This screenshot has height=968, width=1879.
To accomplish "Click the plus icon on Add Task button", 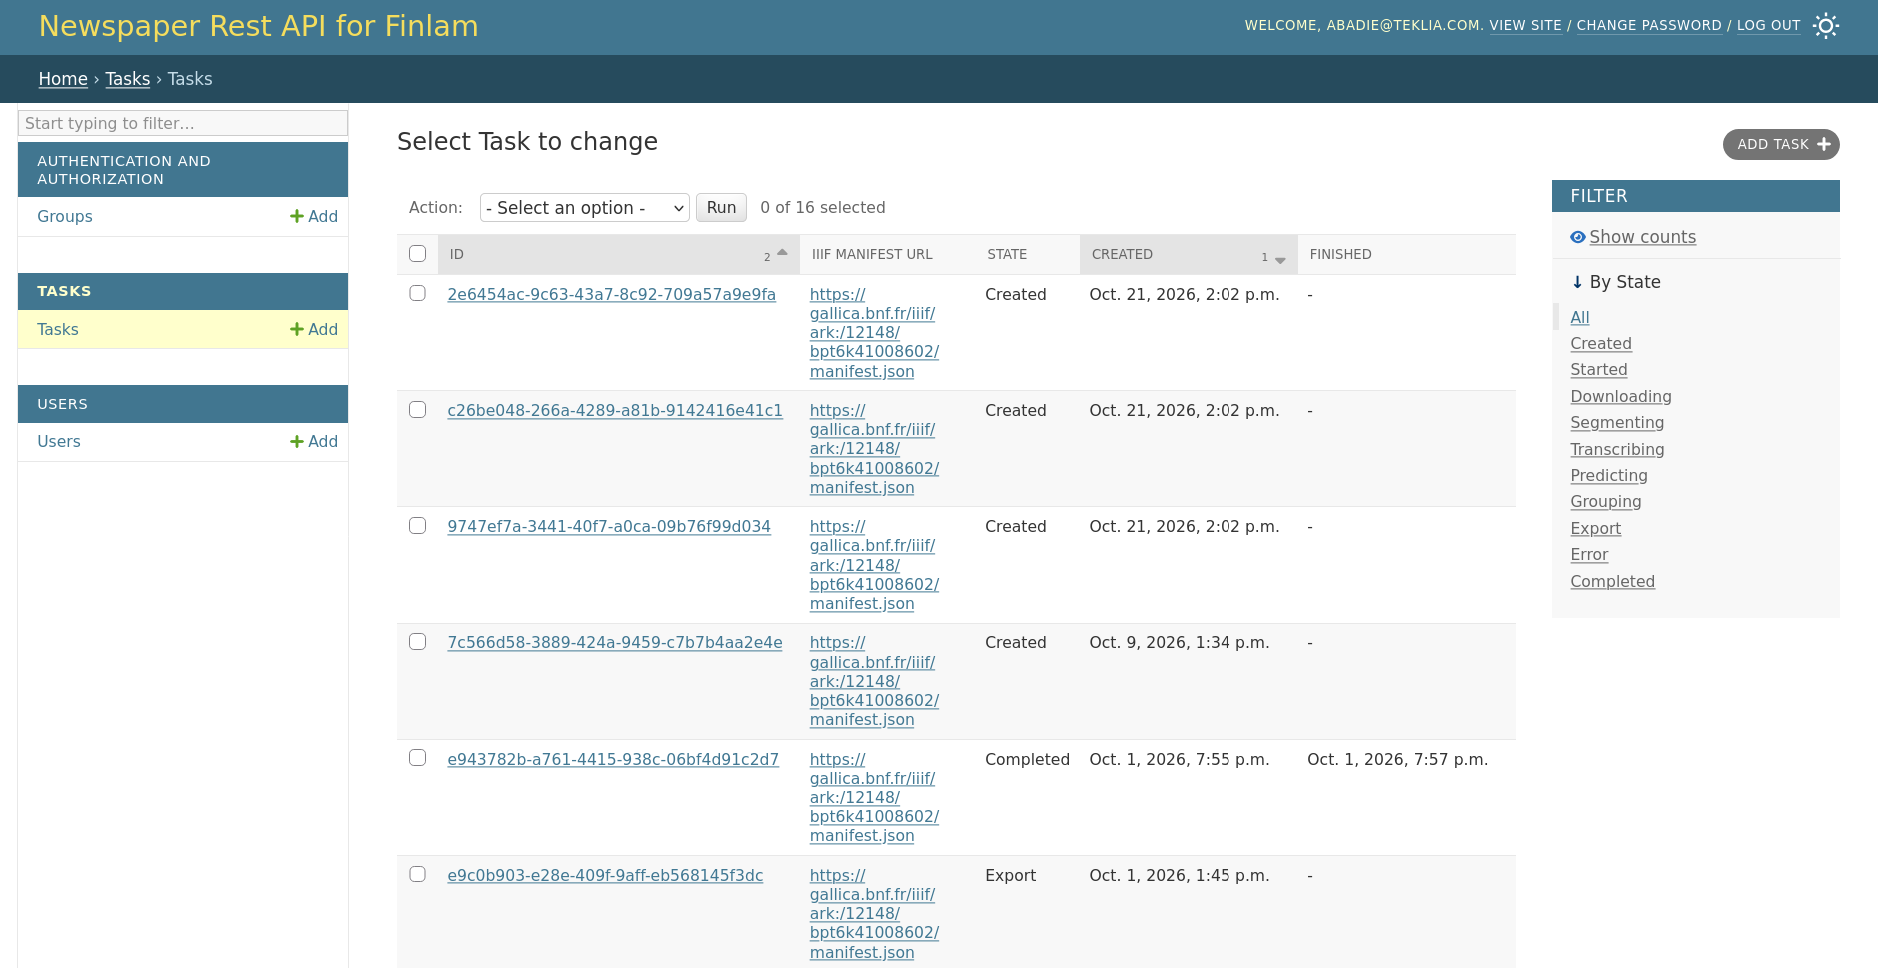I will [x=1824, y=145].
